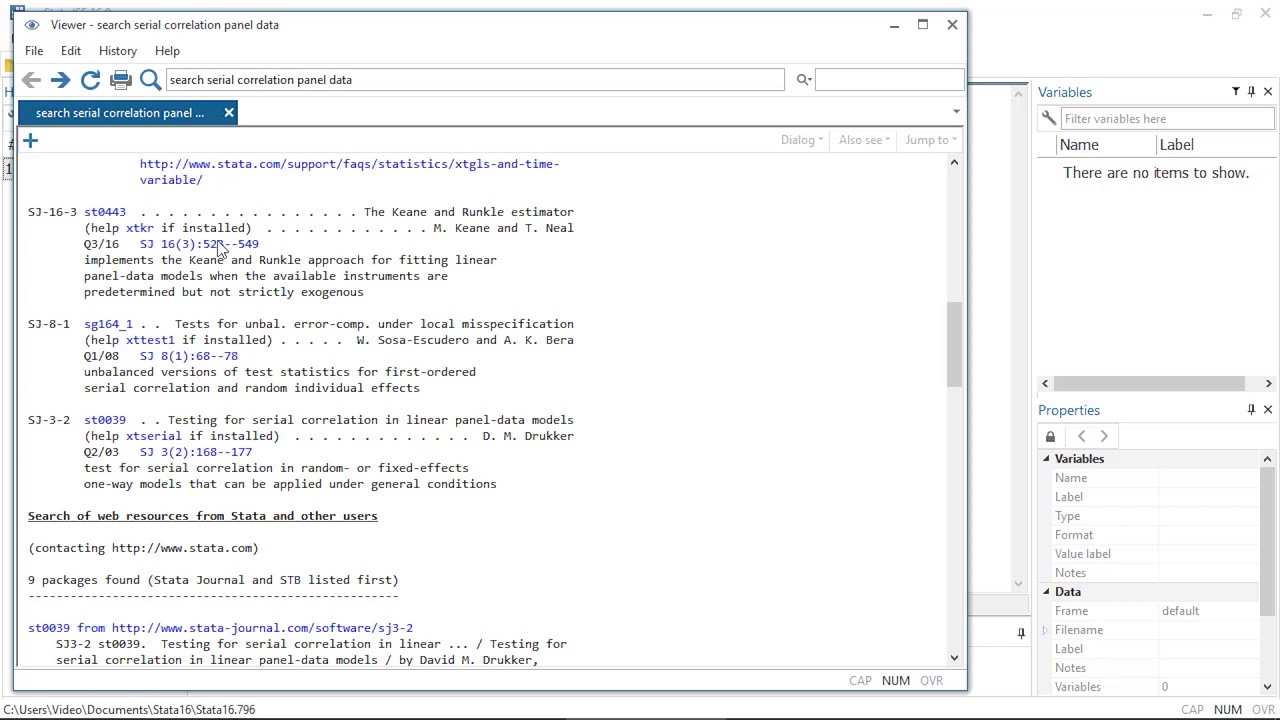
Task: Open the File menu
Action: pyautogui.click(x=34, y=51)
